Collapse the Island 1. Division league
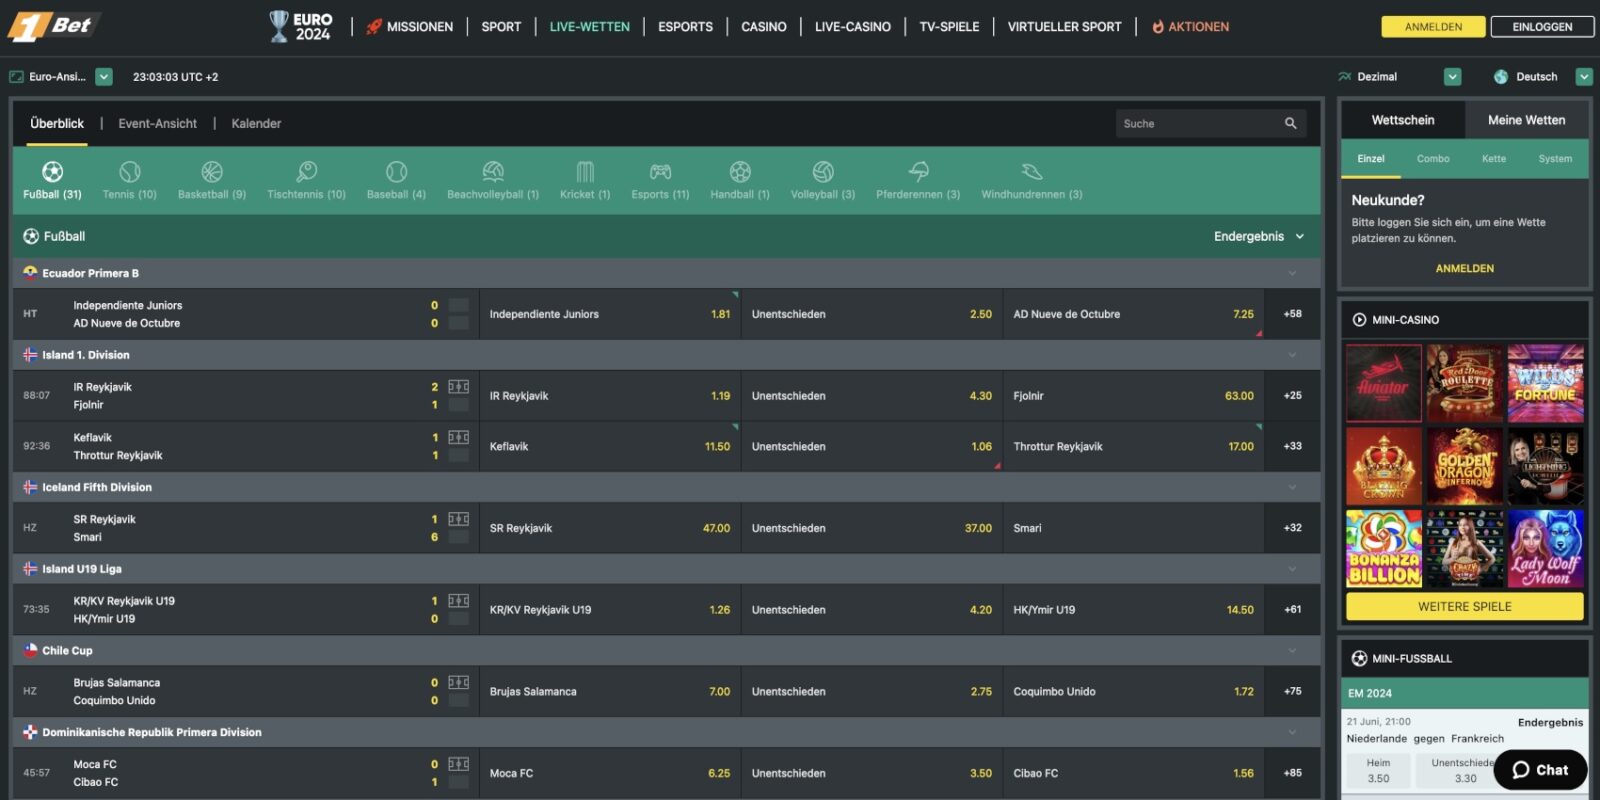 pyautogui.click(x=1292, y=355)
